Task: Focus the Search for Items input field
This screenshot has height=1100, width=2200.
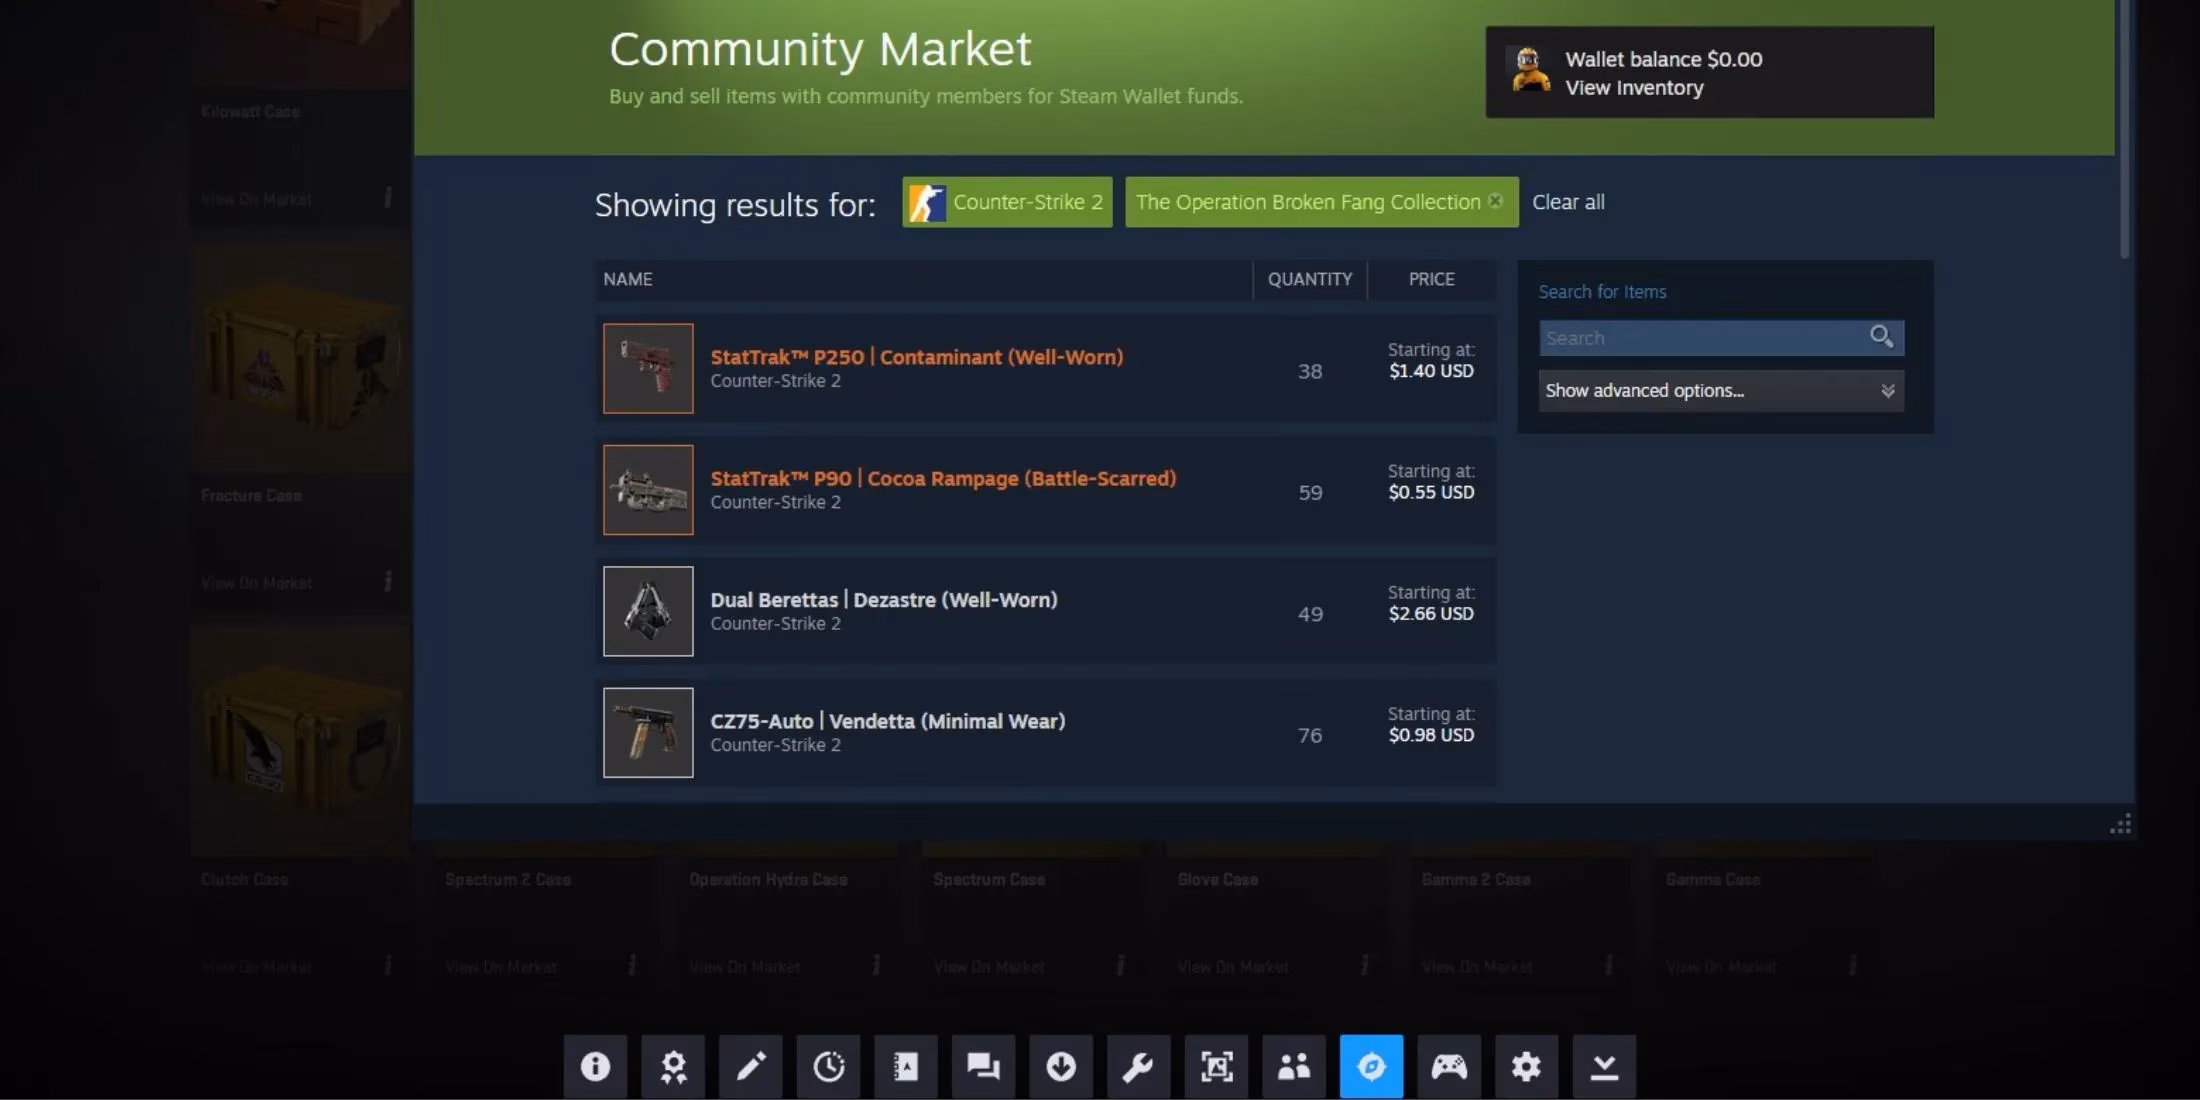Action: click(1704, 338)
